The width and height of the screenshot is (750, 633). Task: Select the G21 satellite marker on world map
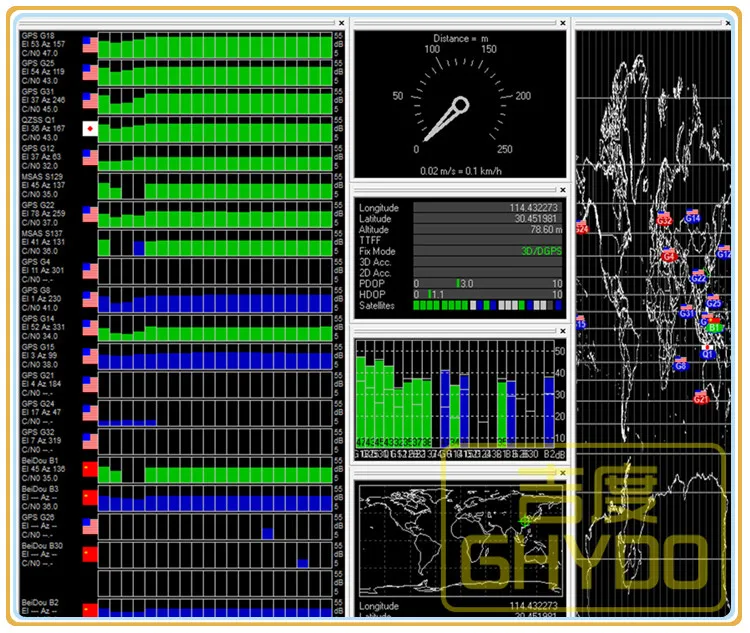[x=701, y=398]
